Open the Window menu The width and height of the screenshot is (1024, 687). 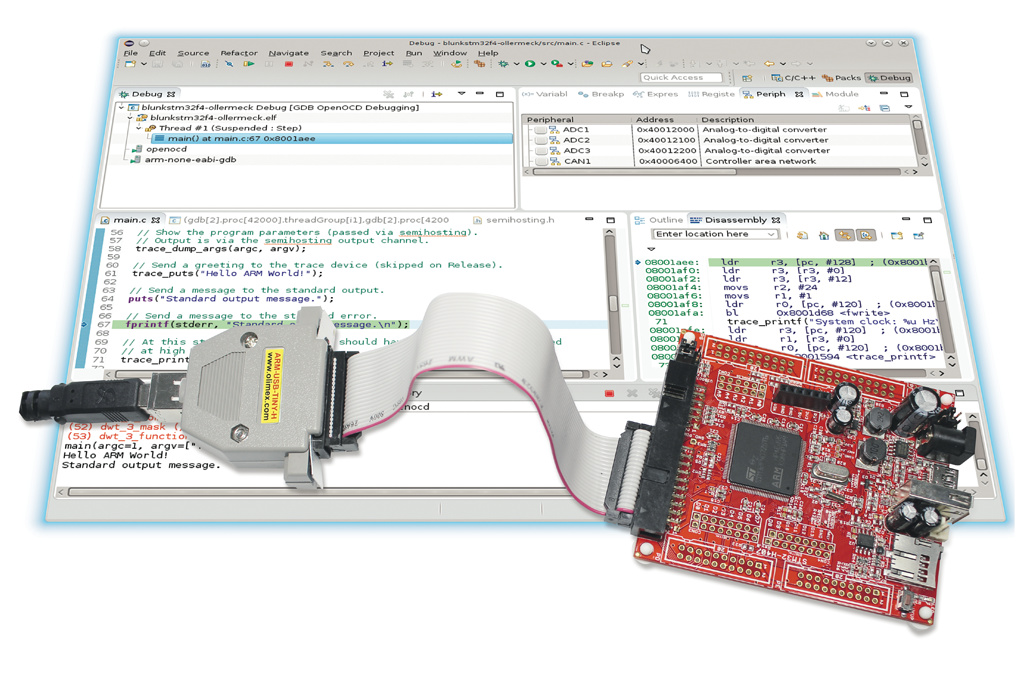(450, 53)
